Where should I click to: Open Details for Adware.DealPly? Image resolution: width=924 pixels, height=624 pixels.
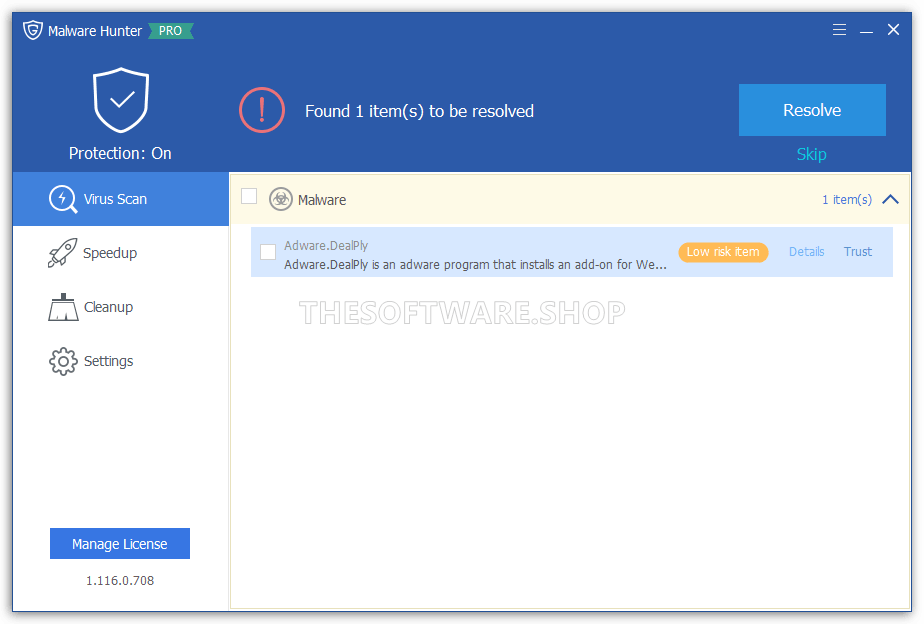point(807,252)
